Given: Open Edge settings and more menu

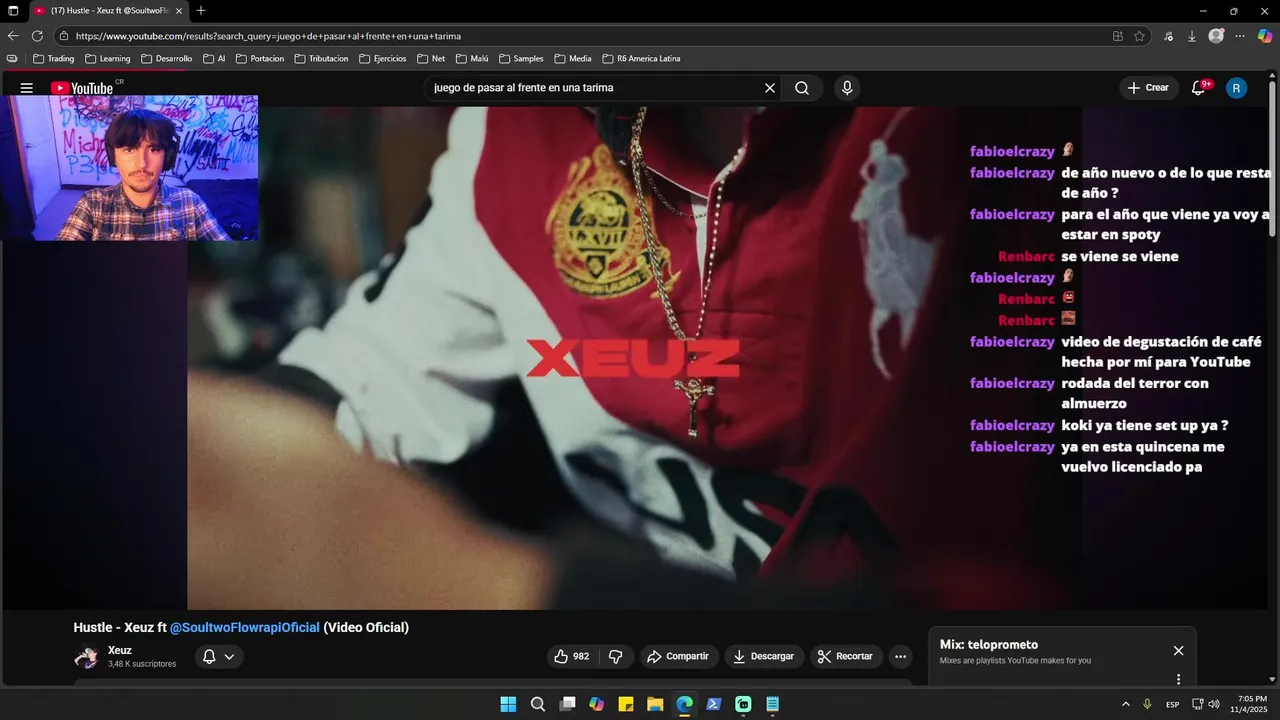Looking at the screenshot, I should [x=1240, y=36].
